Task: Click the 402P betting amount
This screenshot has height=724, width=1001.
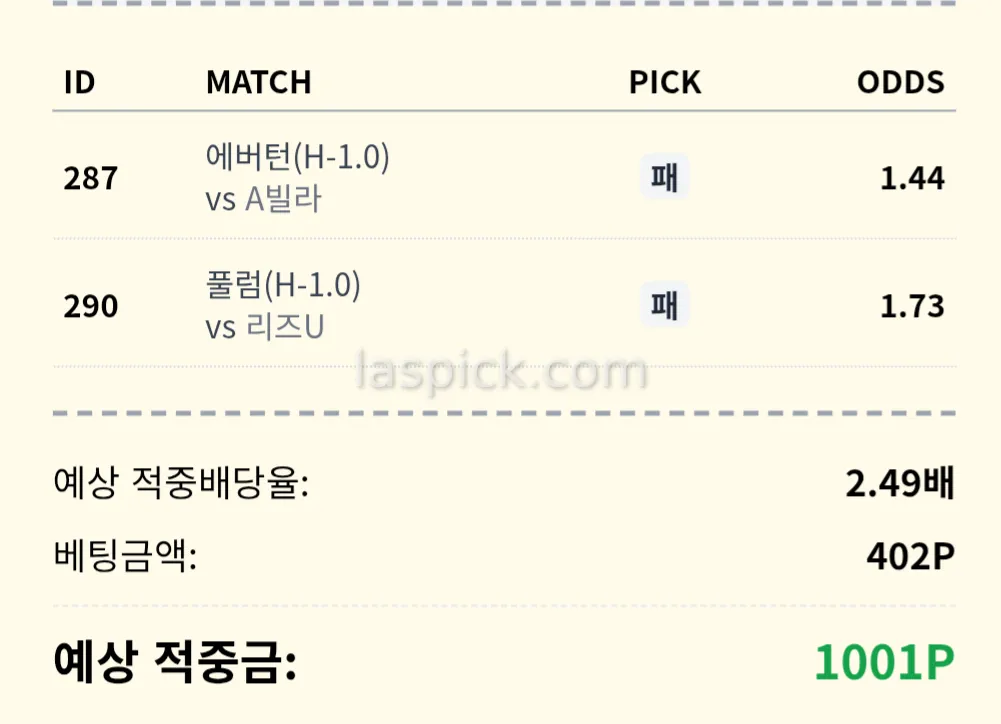Action: click(910, 556)
